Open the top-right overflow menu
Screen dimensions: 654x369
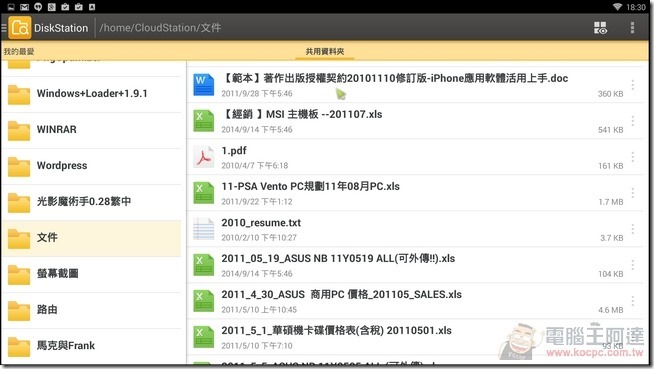(x=632, y=28)
